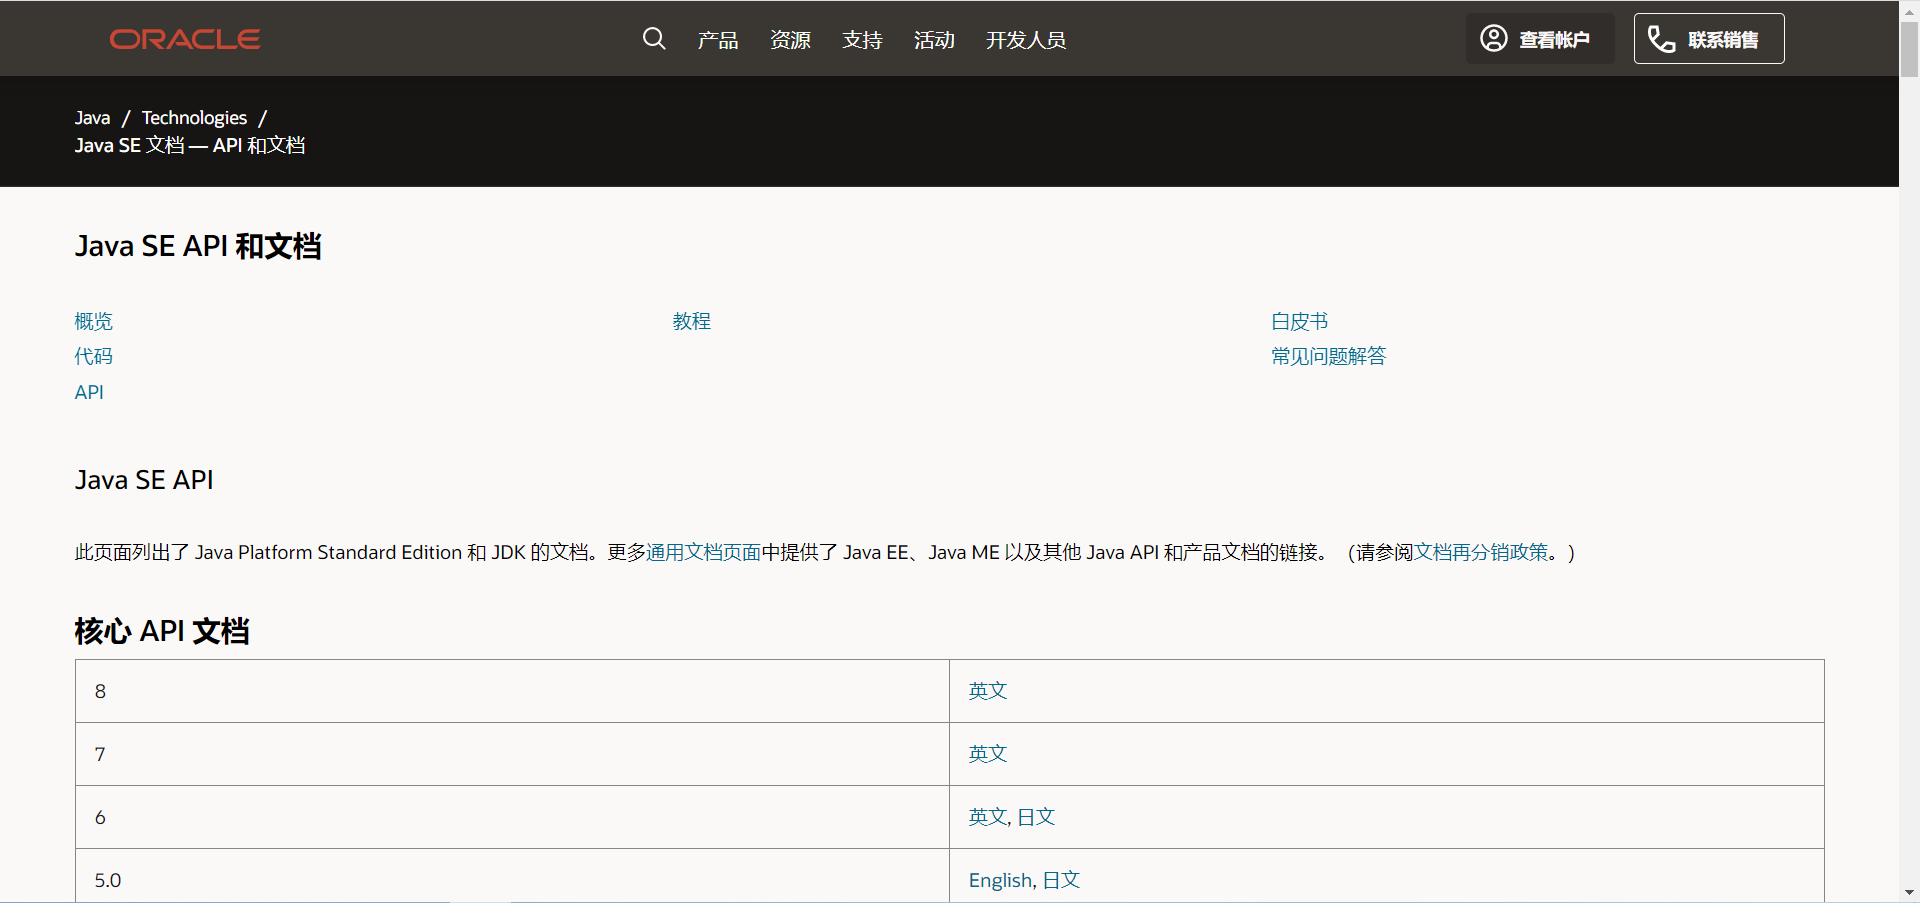
Task: Go to Technologies breadcrumb link
Action: tap(194, 118)
